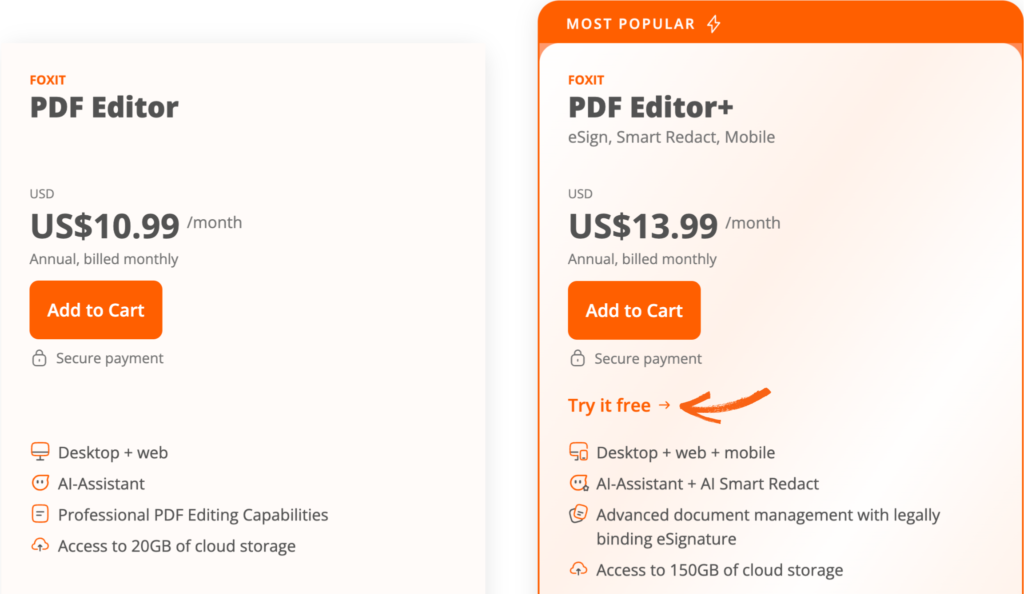The height and width of the screenshot is (594, 1024).
Task: Click the monitor icon for Desktop + web
Action: tap(40, 452)
